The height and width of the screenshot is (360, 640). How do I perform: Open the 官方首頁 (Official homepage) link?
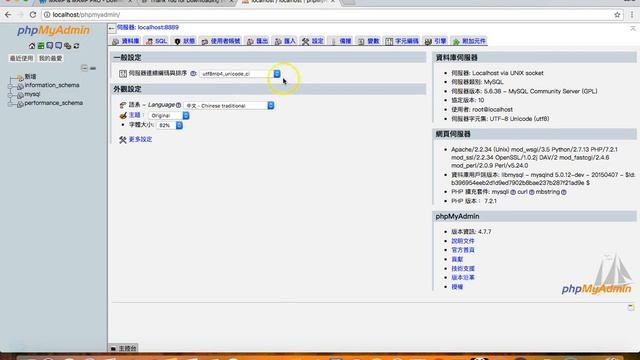pyautogui.click(x=463, y=250)
